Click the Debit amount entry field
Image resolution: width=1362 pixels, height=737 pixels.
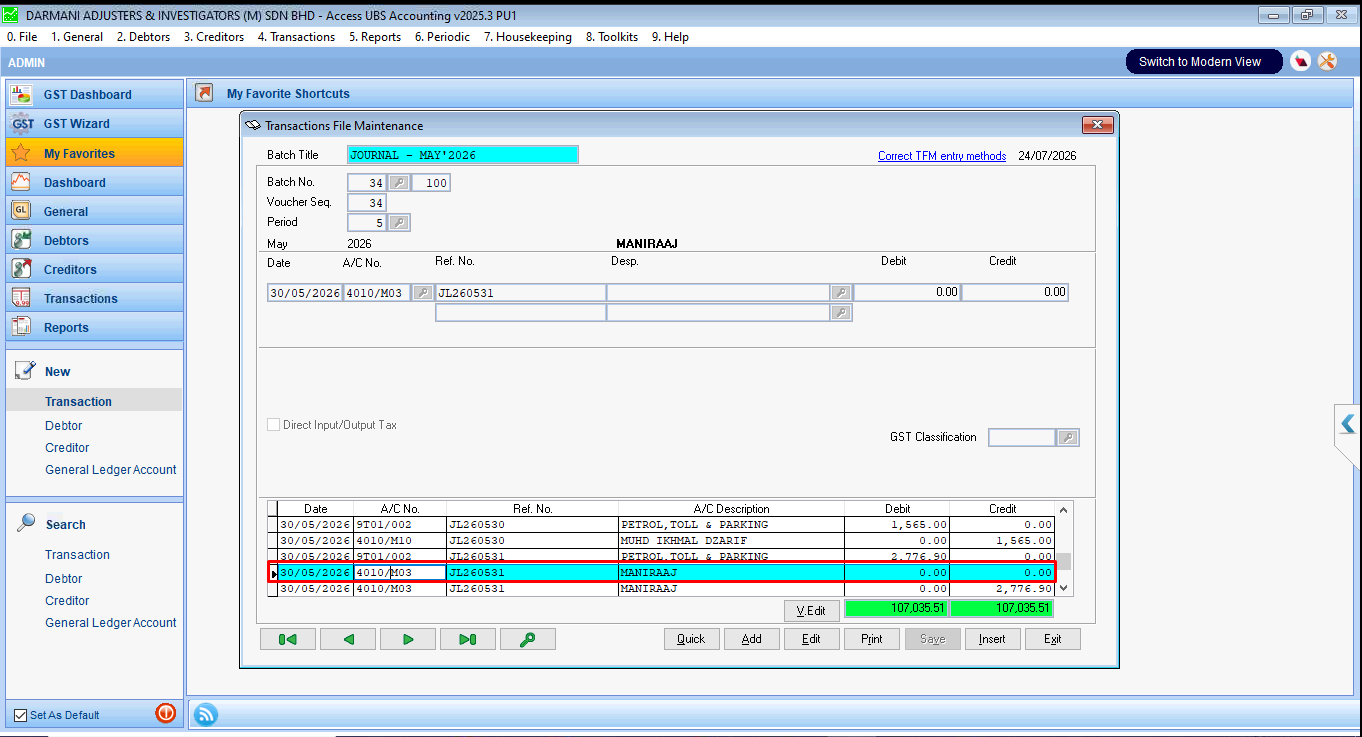pyautogui.click(x=907, y=293)
